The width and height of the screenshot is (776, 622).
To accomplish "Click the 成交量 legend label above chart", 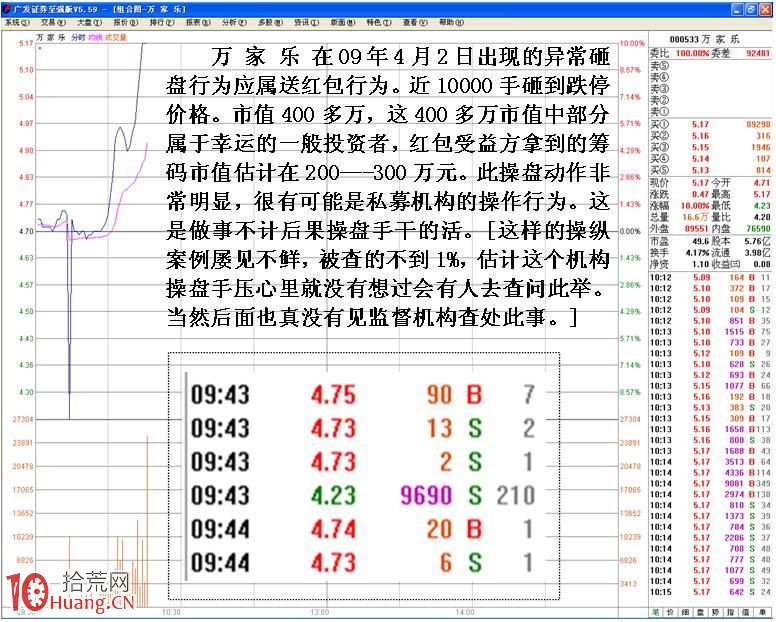I will click(x=116, y=37).
